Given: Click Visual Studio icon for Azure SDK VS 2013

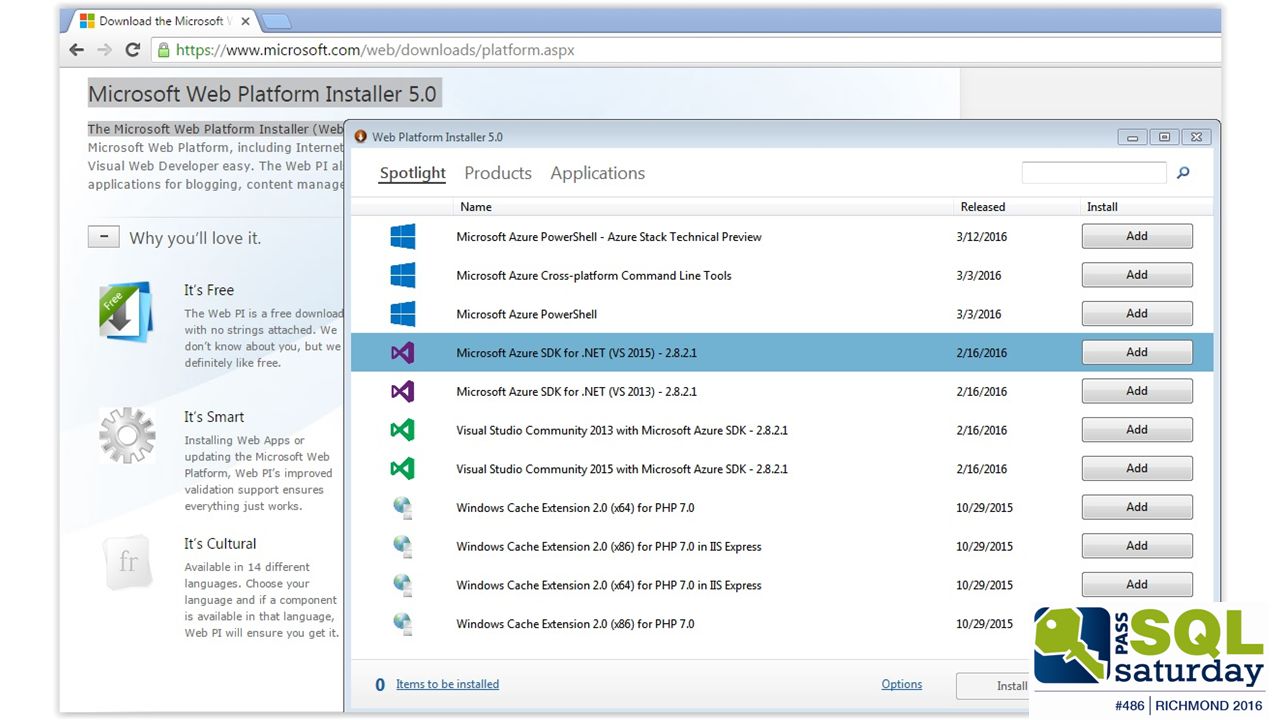Looking at the screenshot, I should coord(403,391).
